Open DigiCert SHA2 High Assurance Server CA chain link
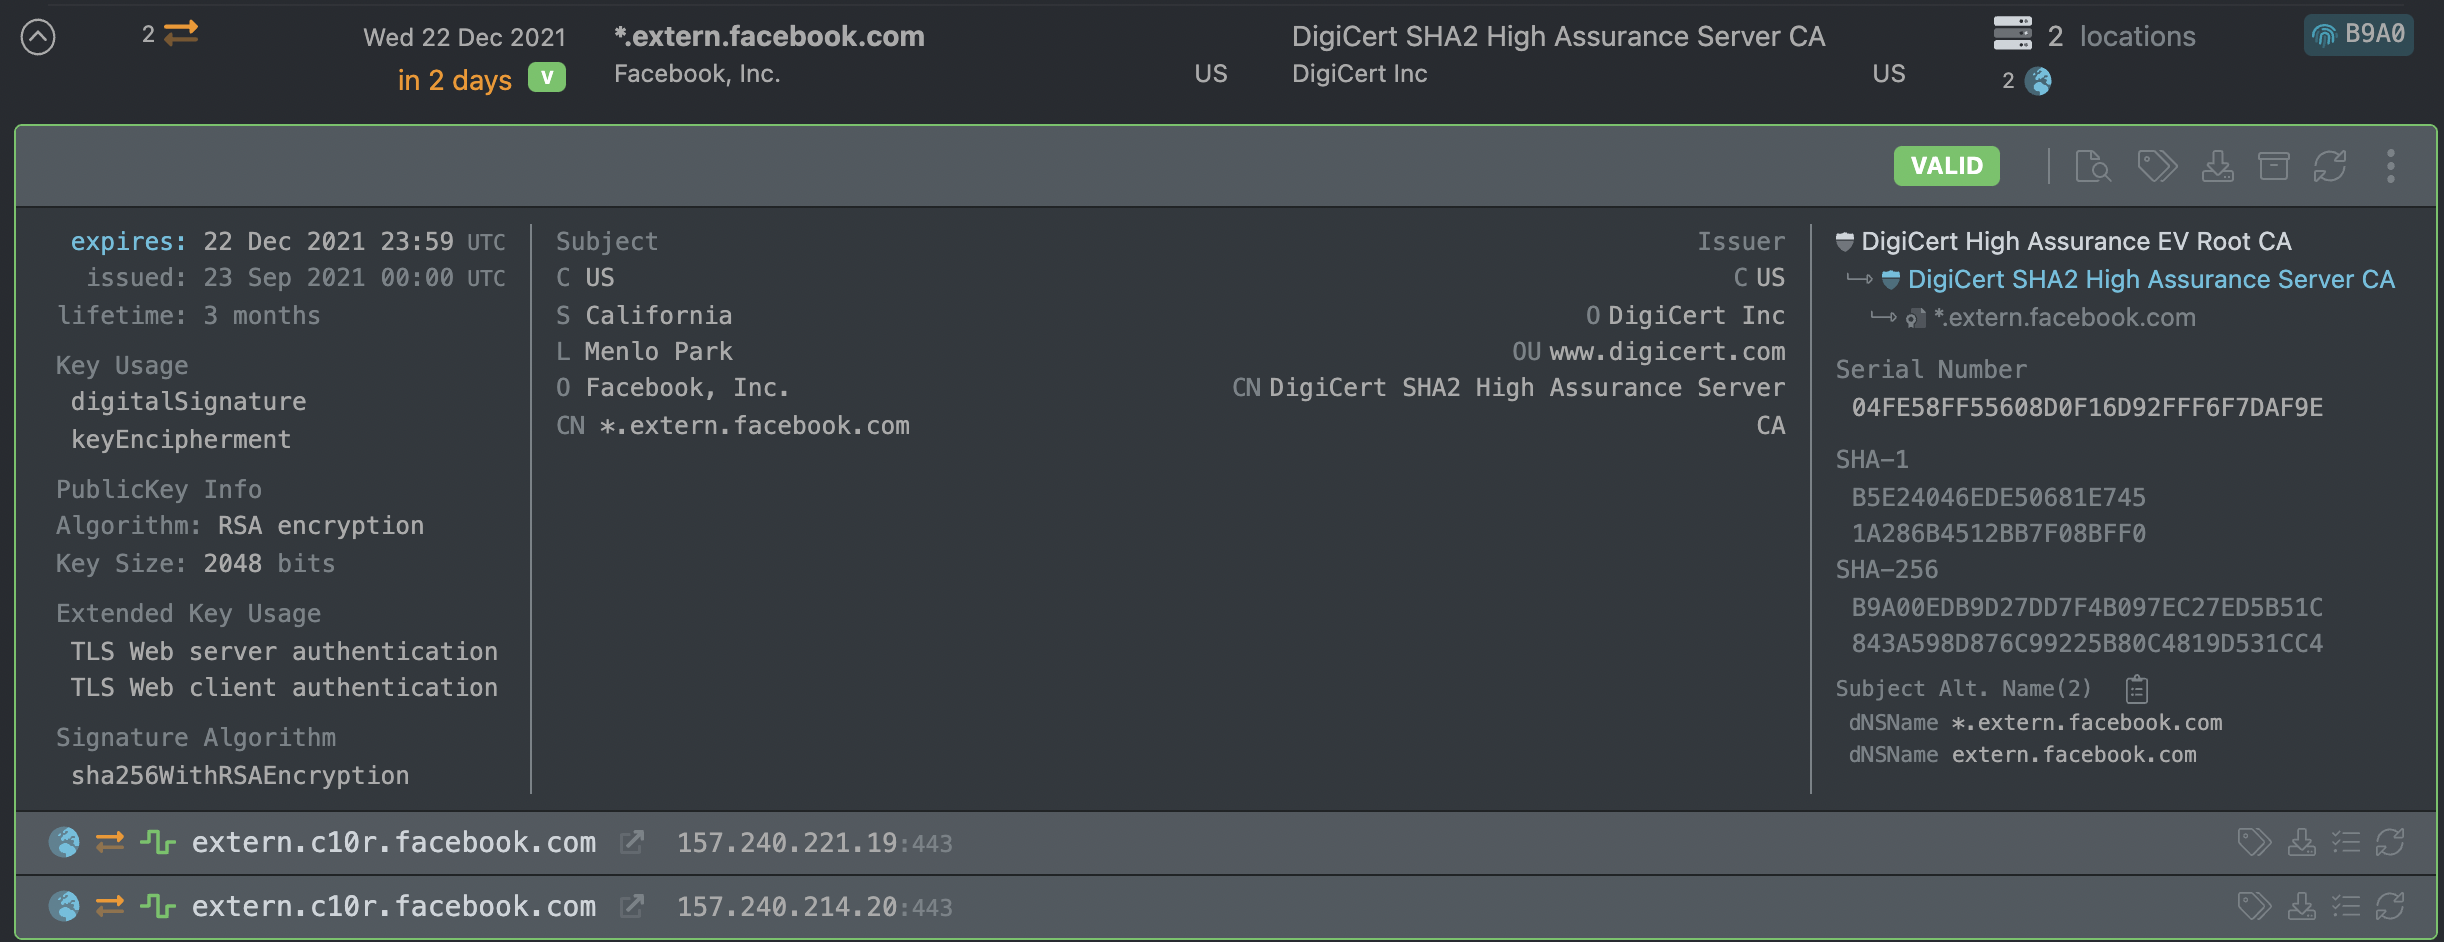2444x942 pixels. pyautogui.click(x=2150, y=280)
